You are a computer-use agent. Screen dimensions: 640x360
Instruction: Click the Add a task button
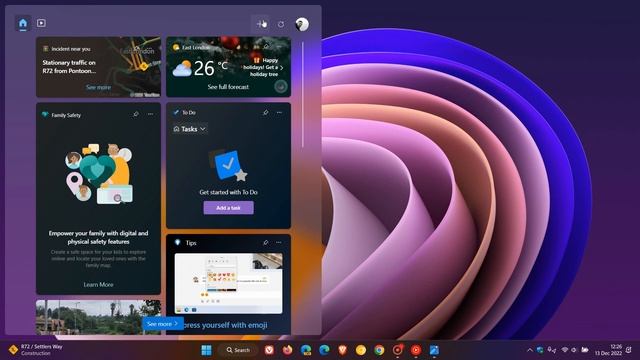pyautogui.click(x=229, y=208)
